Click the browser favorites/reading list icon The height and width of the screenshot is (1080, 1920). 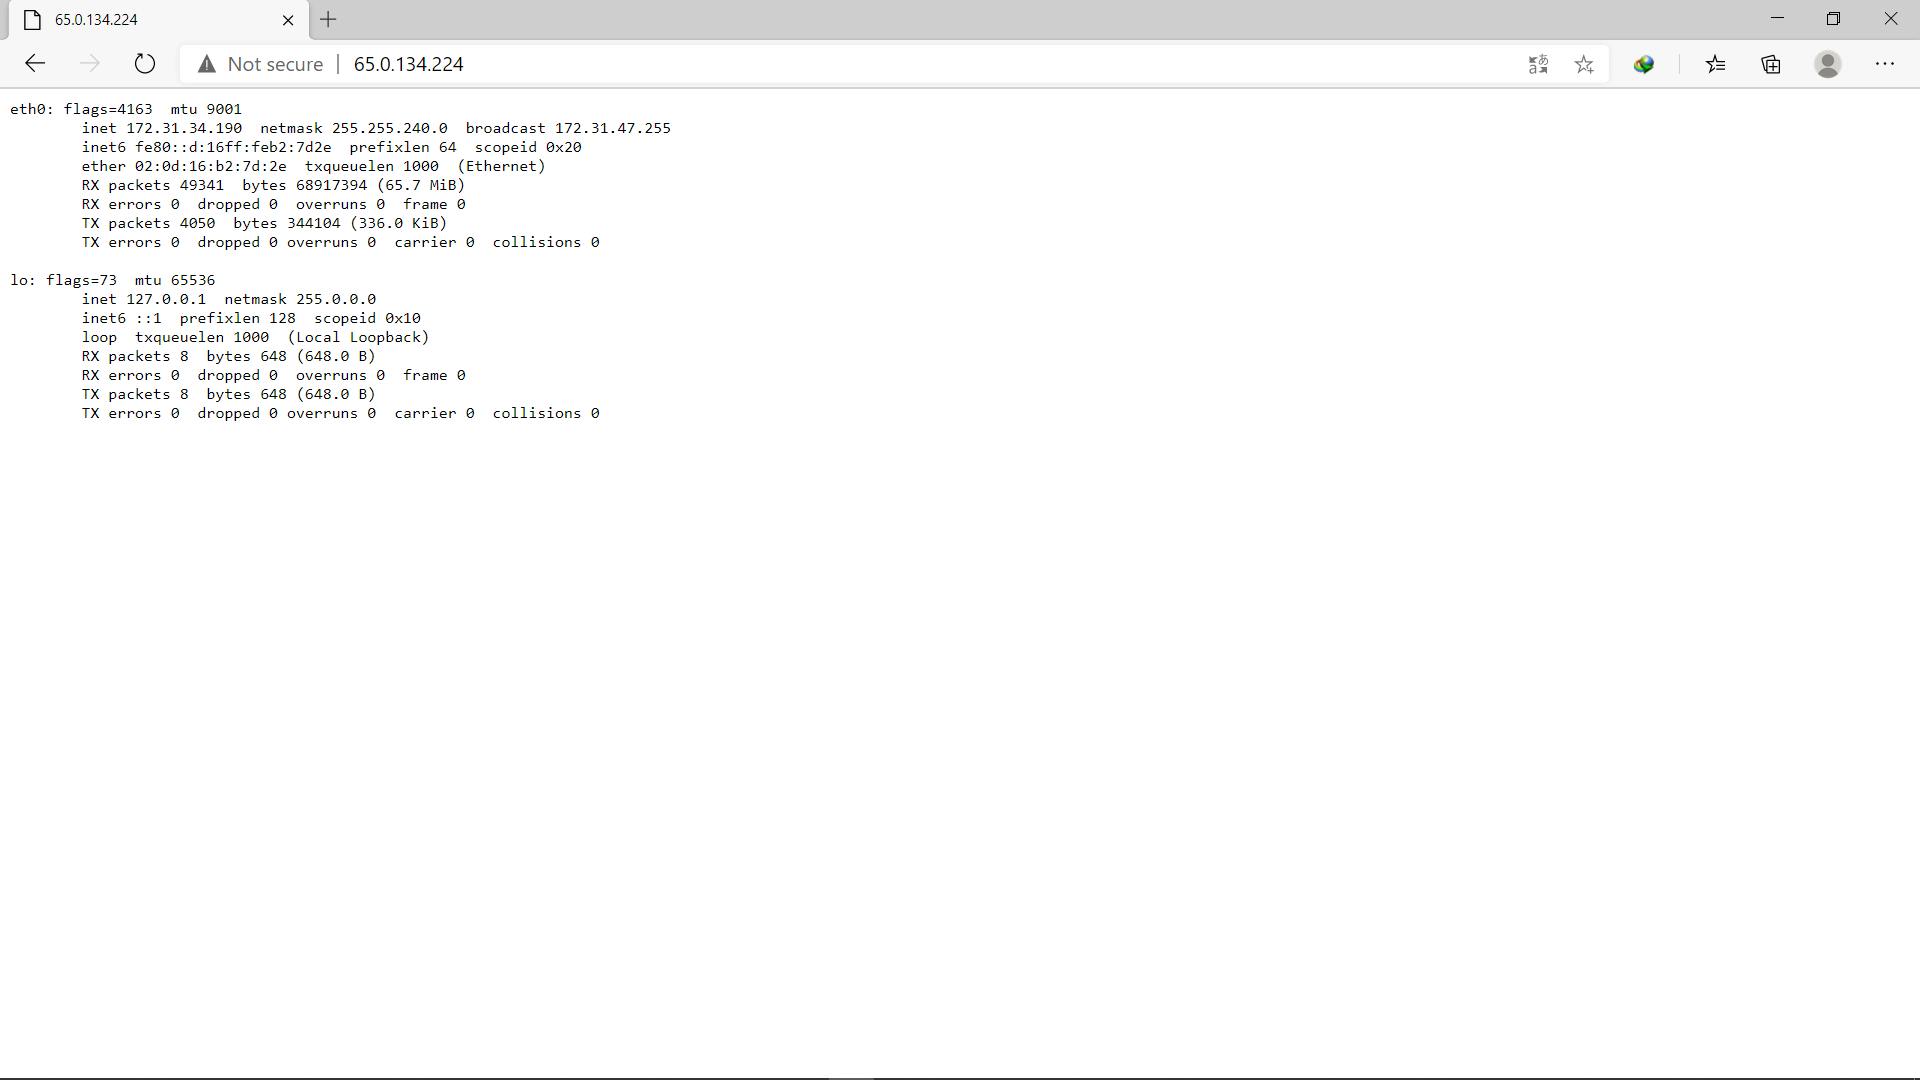click(x=1716, y=63)
